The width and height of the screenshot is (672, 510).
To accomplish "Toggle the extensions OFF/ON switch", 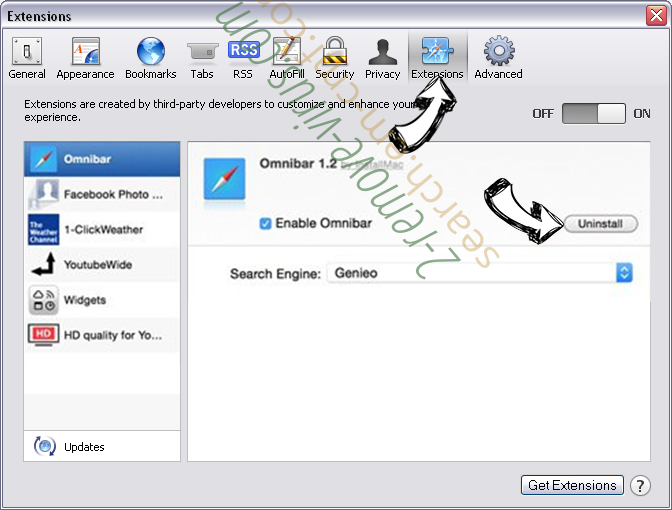I will point(593,114).
